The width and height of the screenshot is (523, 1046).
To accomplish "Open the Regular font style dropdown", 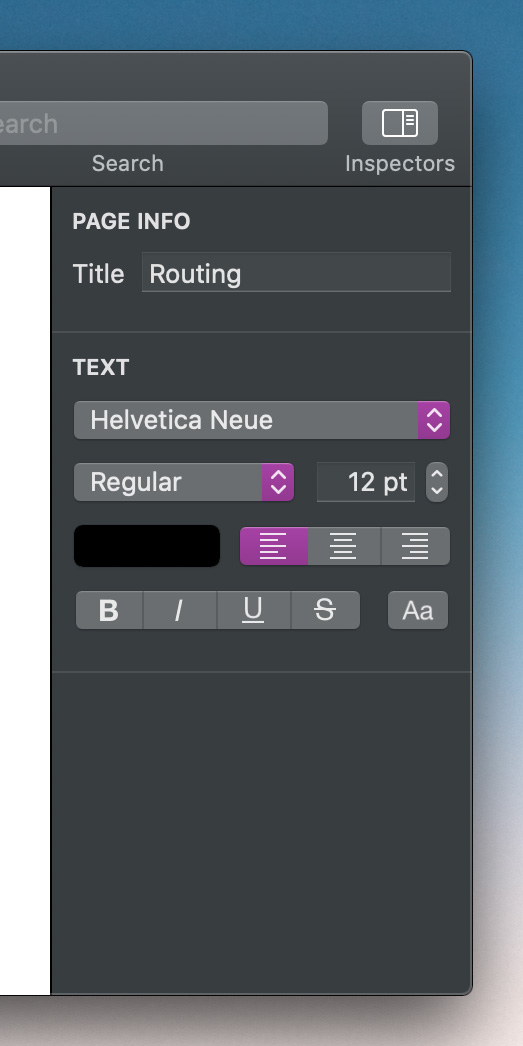I will tap(183, 482).
